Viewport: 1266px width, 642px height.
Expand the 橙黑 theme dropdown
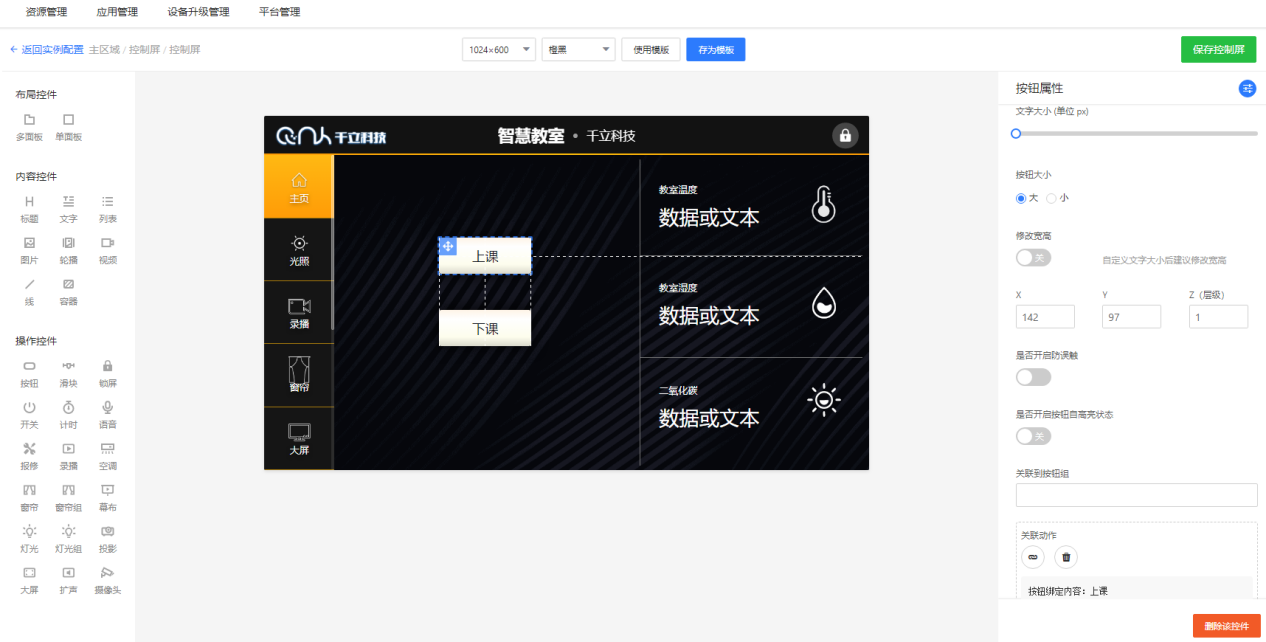click(x=578, y=50)
